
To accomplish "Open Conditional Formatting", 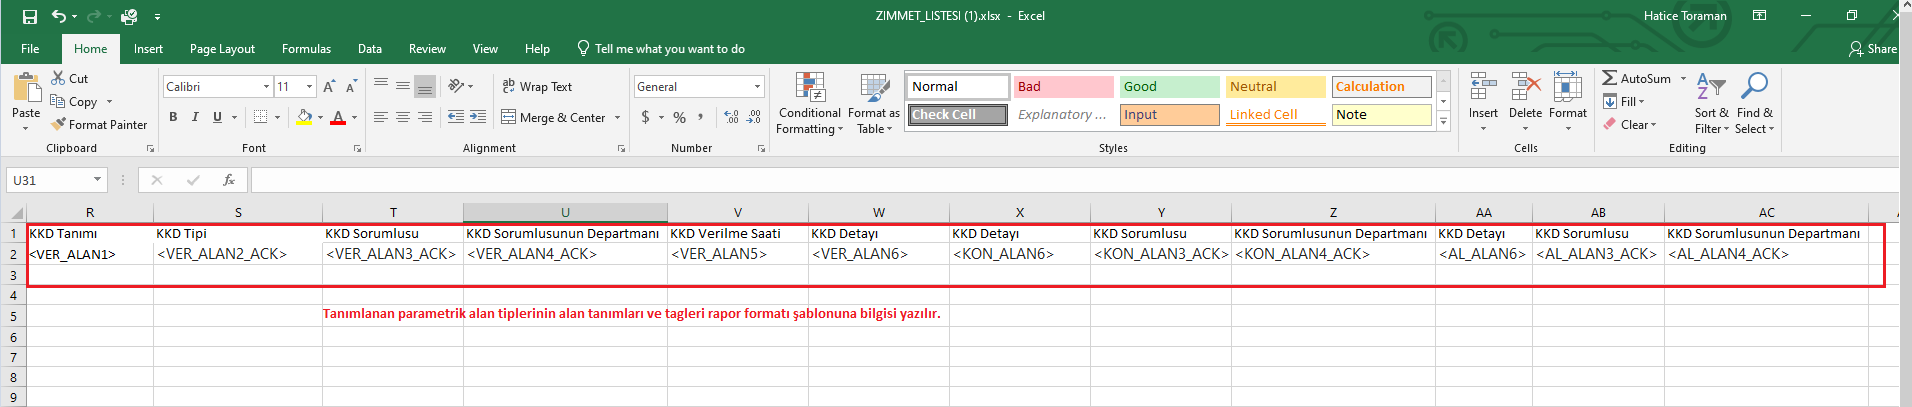I will pos(810,104).
